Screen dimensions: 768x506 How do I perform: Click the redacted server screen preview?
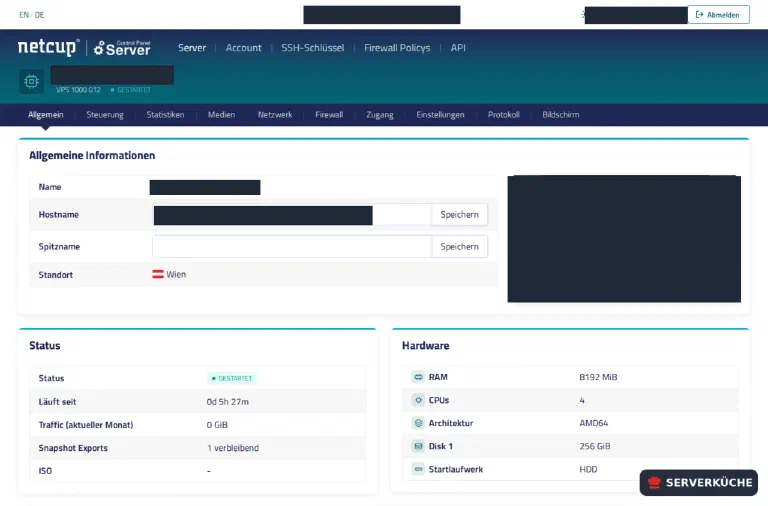(624, 239)
